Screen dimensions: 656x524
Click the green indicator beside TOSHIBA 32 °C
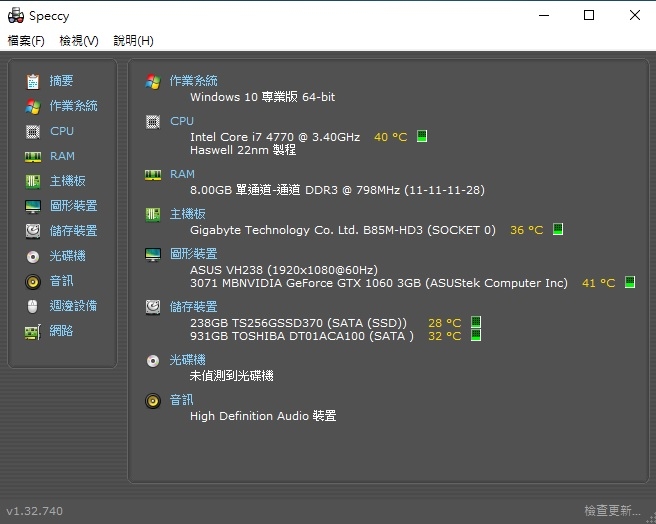coord(476,335)
